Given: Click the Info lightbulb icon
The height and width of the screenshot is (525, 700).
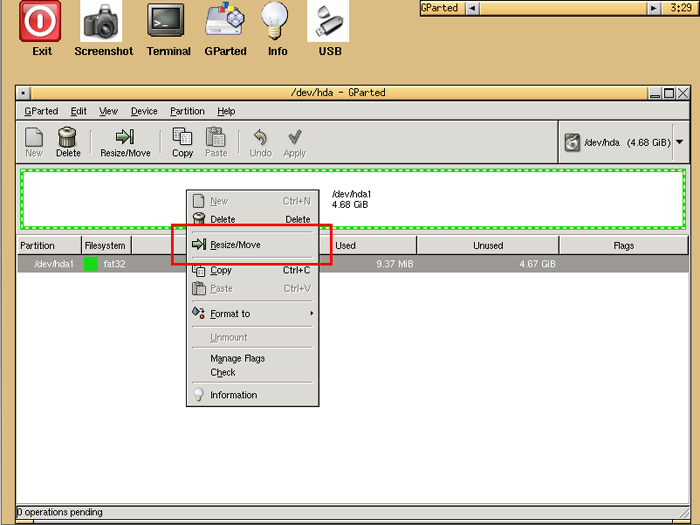Looking at the screenshot, I should (x=275, y=21).
